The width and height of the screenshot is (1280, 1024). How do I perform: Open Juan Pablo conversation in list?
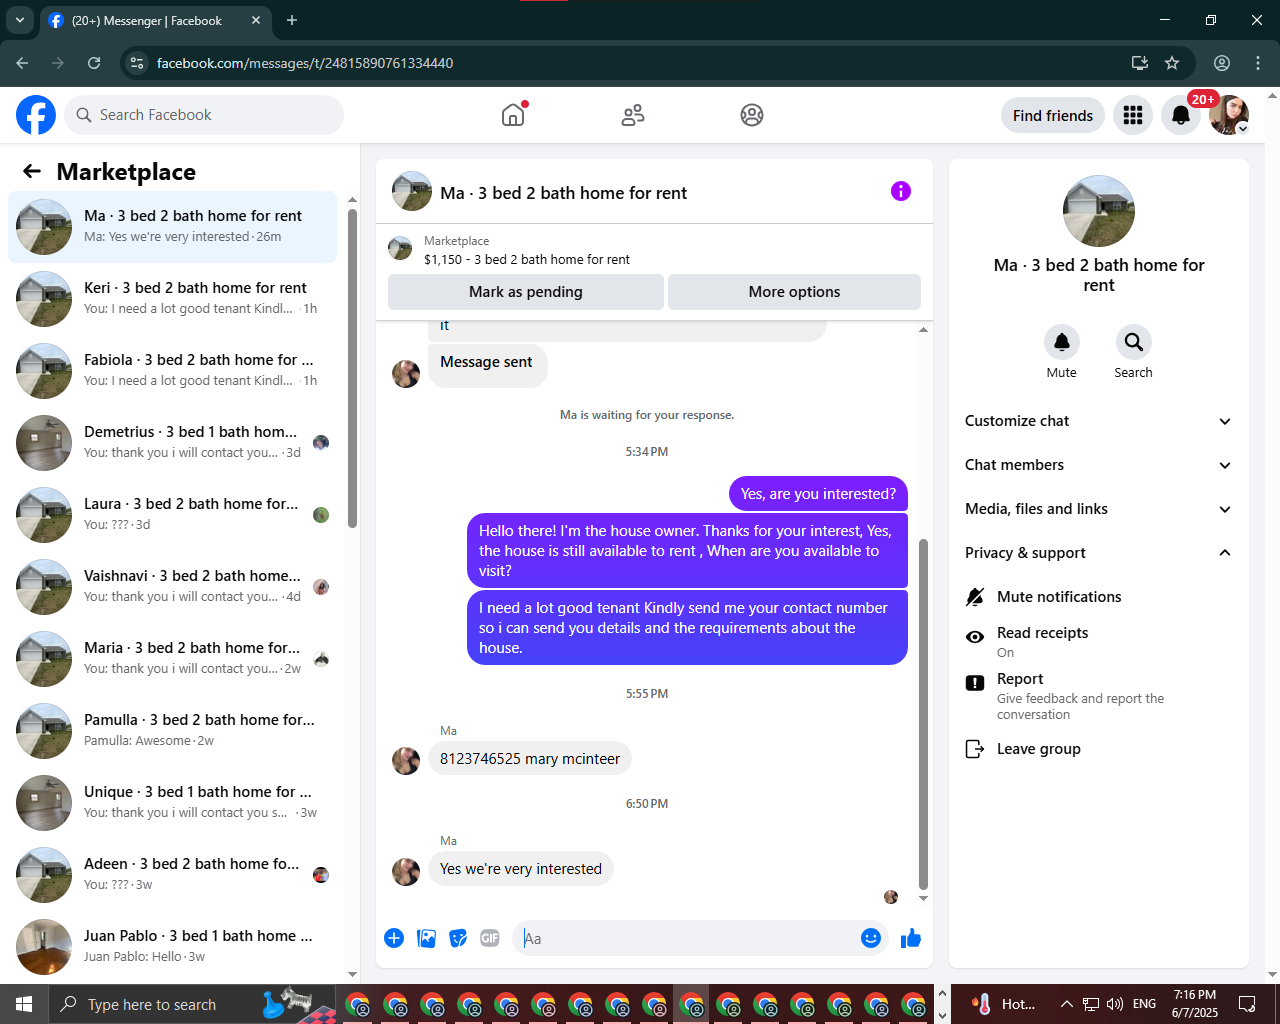tap(172, 947)
